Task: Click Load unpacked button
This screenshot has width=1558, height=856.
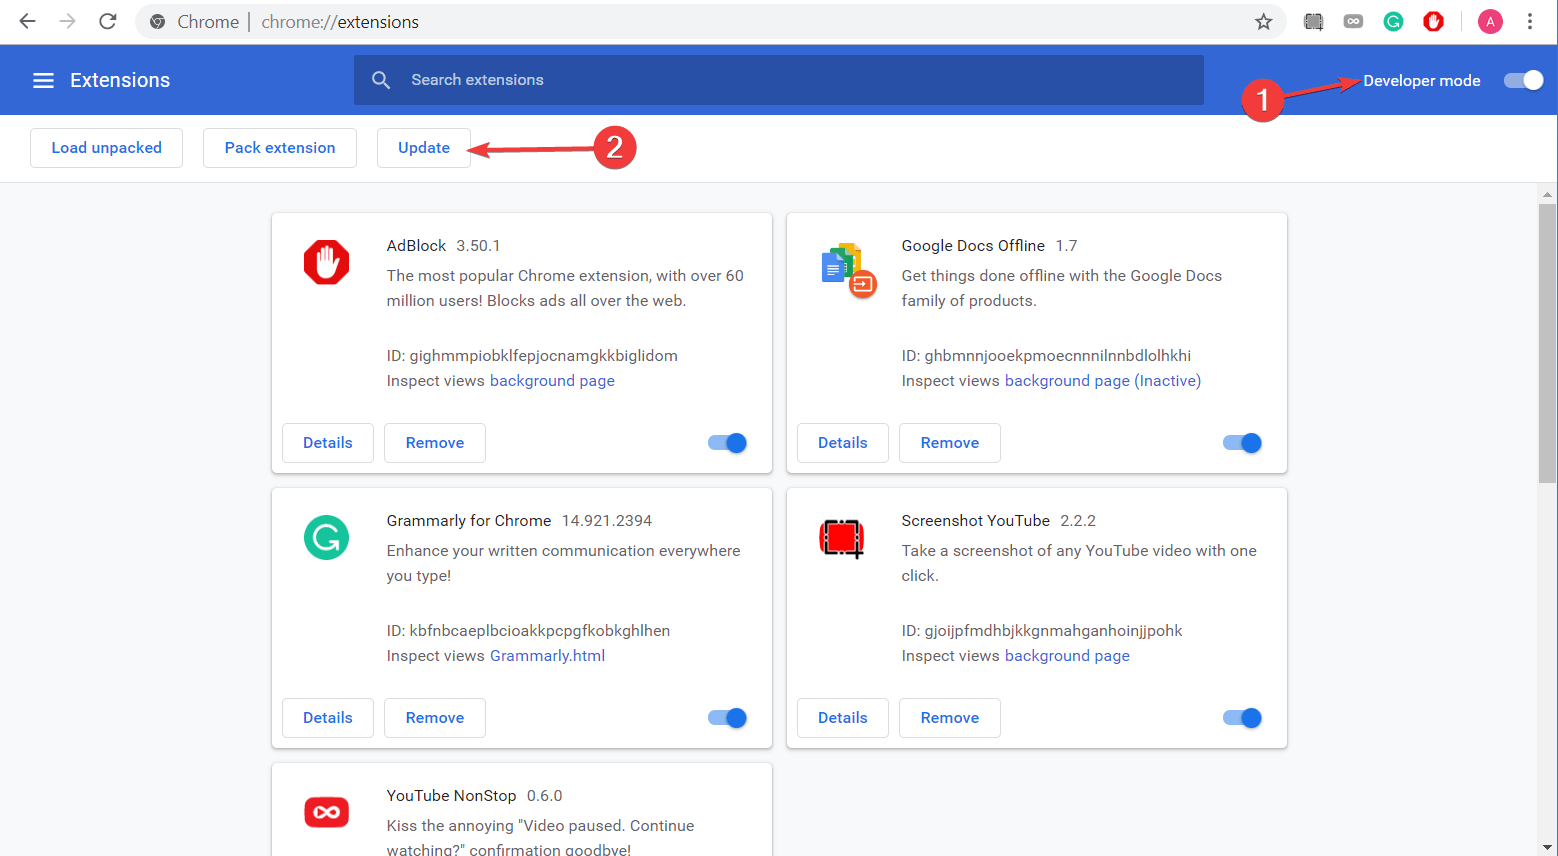Action: (x=106, y=148)
